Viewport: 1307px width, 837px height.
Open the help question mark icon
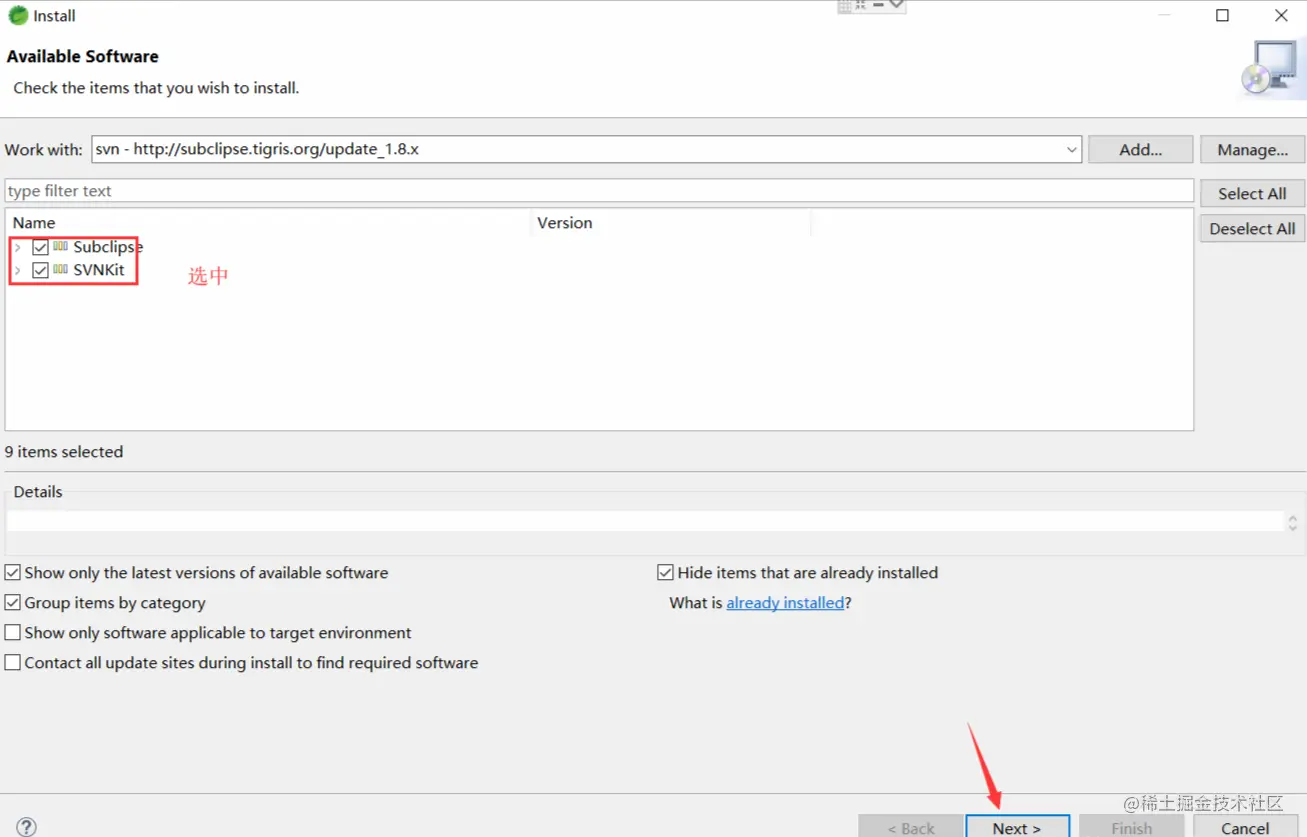tap(27, 827)
